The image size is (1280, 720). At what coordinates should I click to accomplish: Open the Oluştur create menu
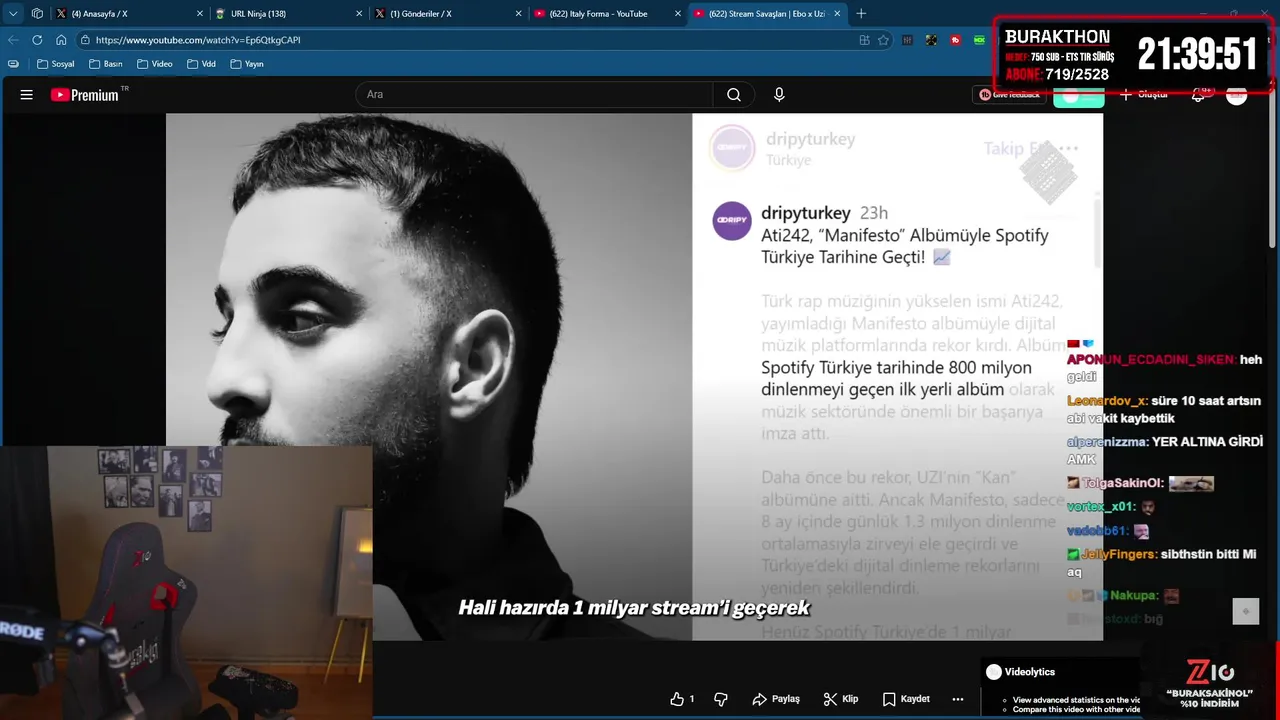[x=1144, y=95]
